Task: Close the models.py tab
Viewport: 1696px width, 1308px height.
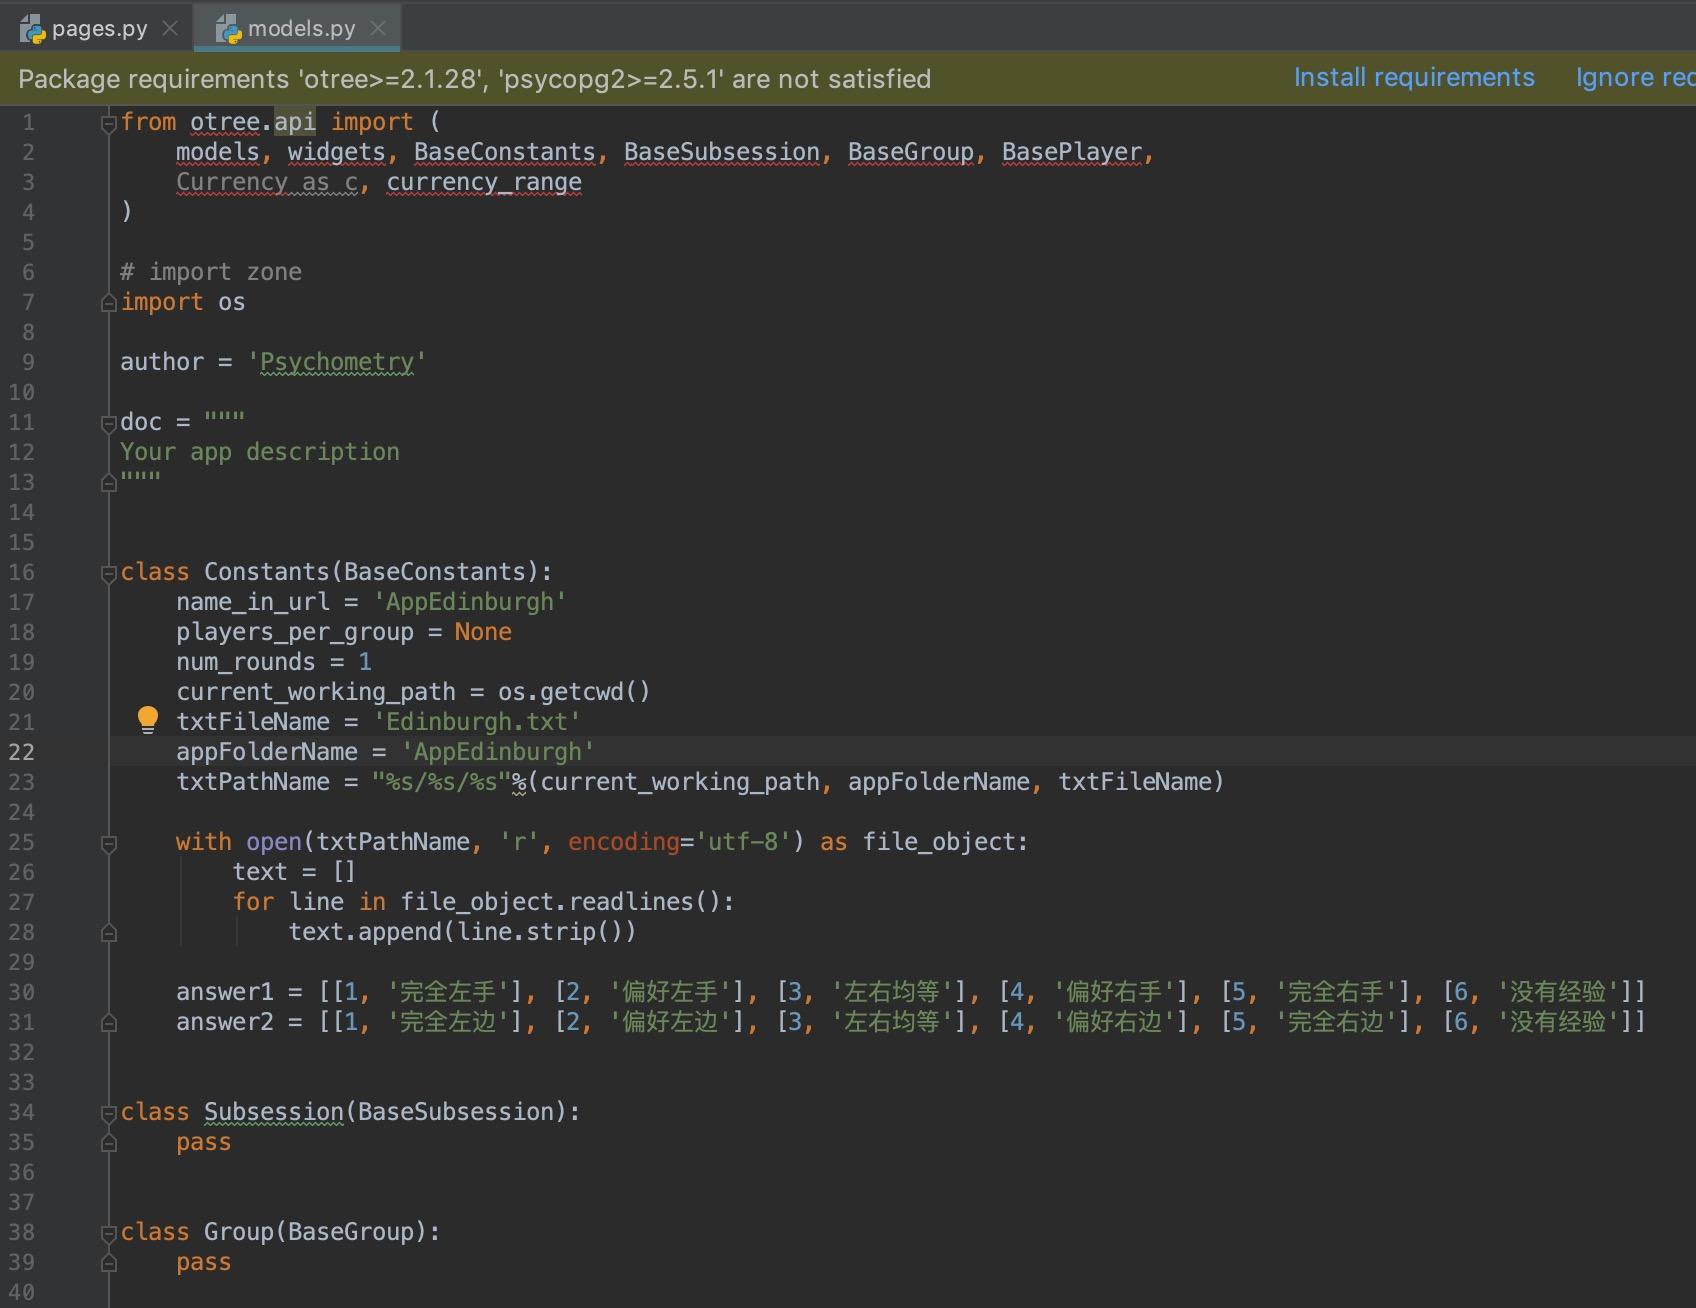Action: point(378,28)
